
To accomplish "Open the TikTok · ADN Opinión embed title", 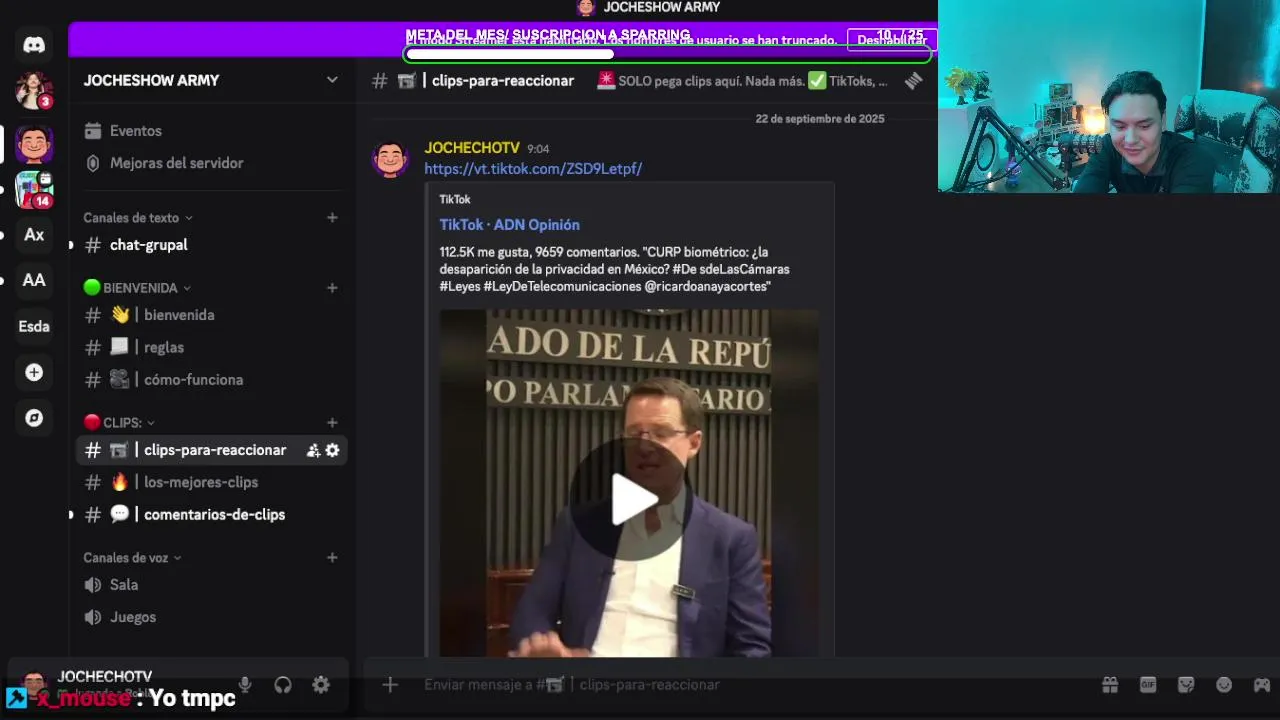I will [509, 225].
